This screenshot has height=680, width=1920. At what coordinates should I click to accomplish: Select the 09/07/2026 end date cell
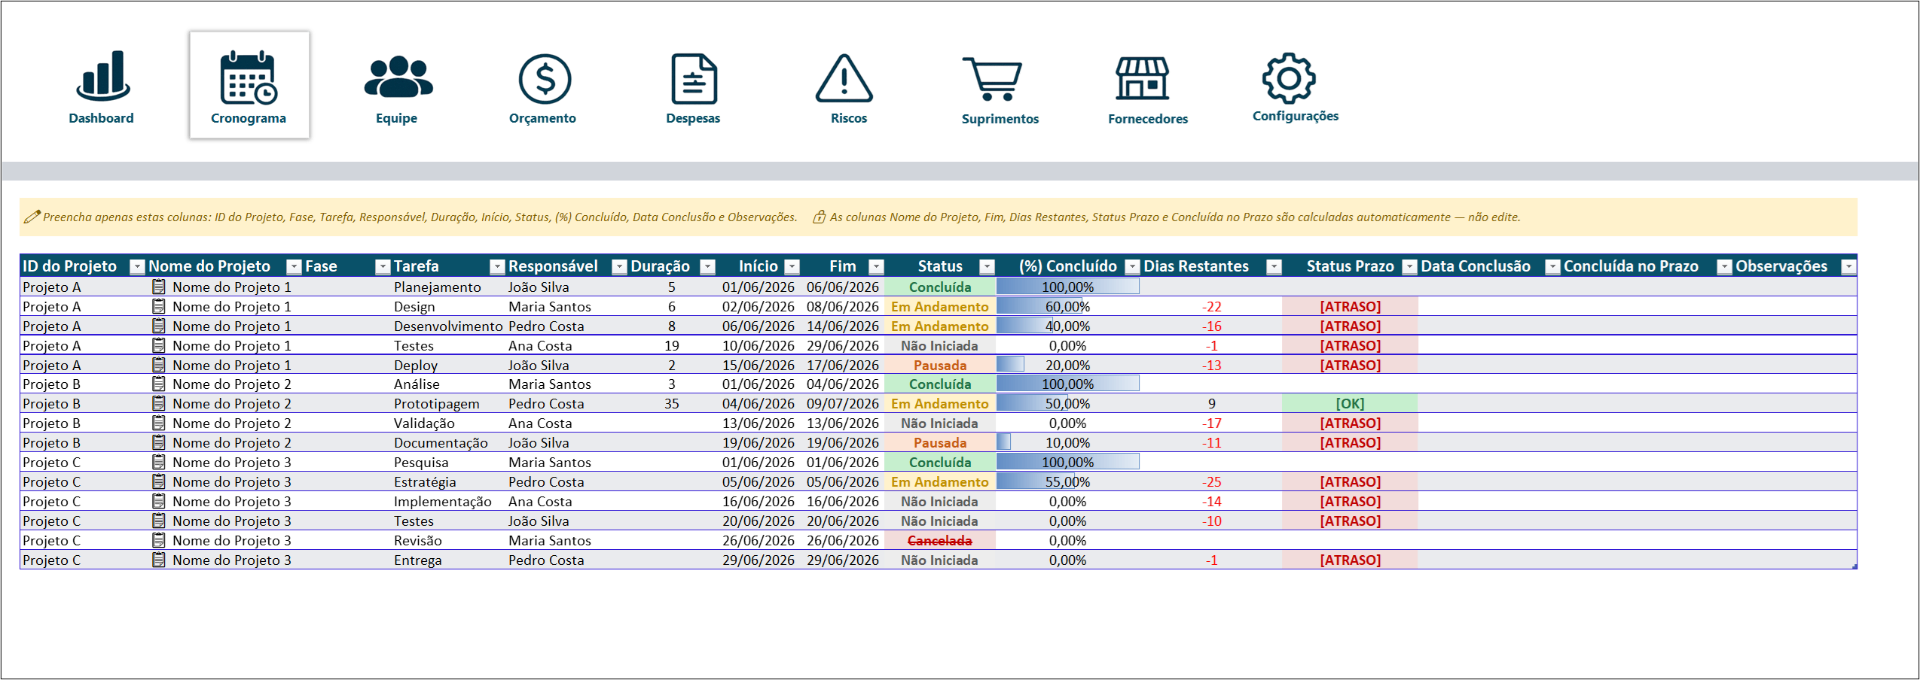point(843,404)
